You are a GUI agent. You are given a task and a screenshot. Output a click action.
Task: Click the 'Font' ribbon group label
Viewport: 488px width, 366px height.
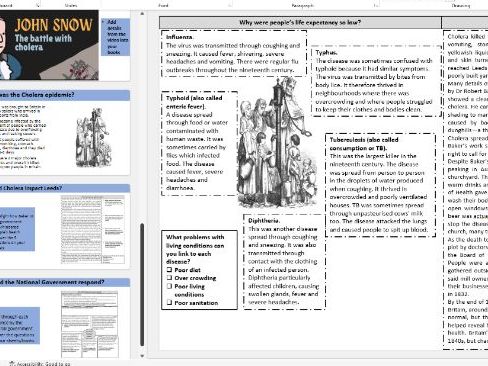point(163,5)
